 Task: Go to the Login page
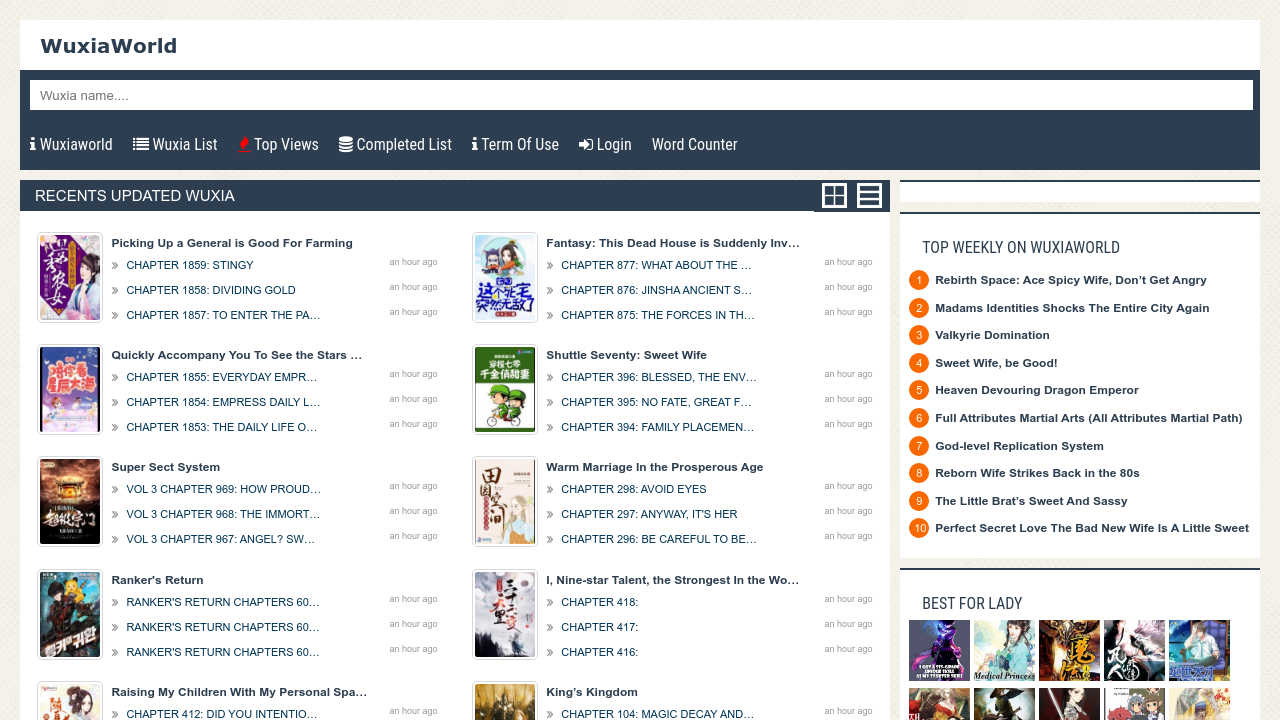pyautogui.click(x=605, y=144)
